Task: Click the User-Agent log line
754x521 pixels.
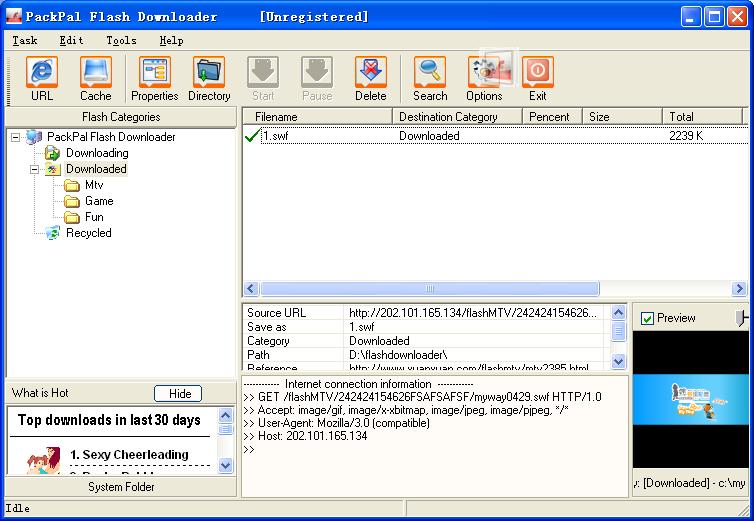Action: [x=337, y=423]
